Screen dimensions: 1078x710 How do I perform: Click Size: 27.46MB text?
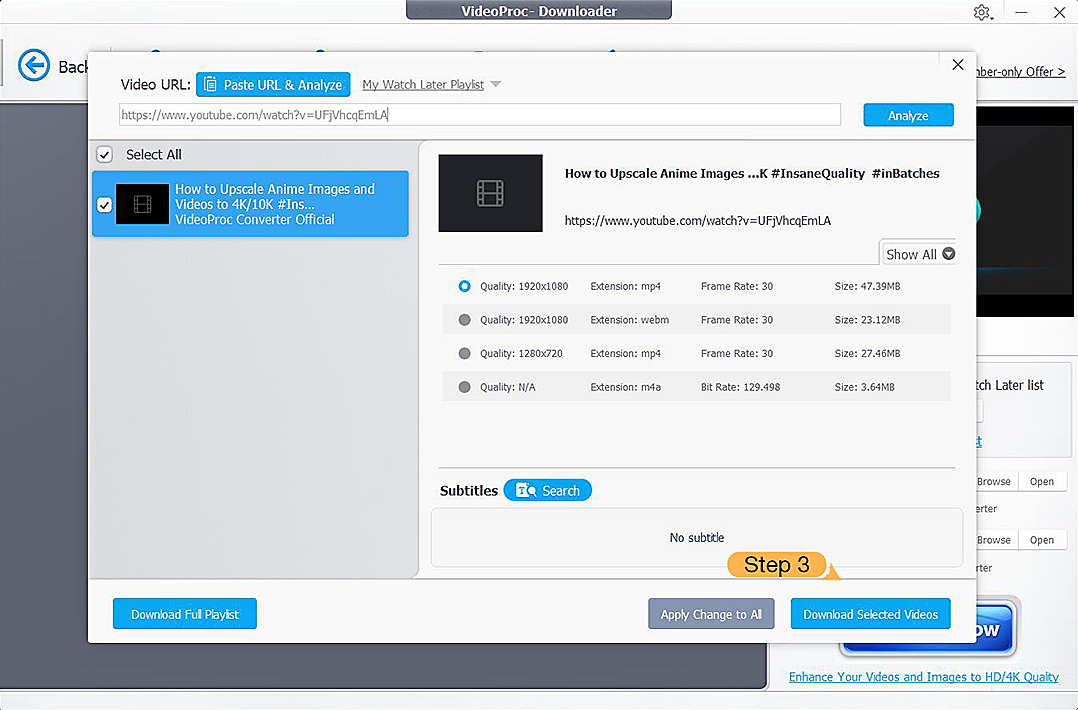(x=867, y=353)
